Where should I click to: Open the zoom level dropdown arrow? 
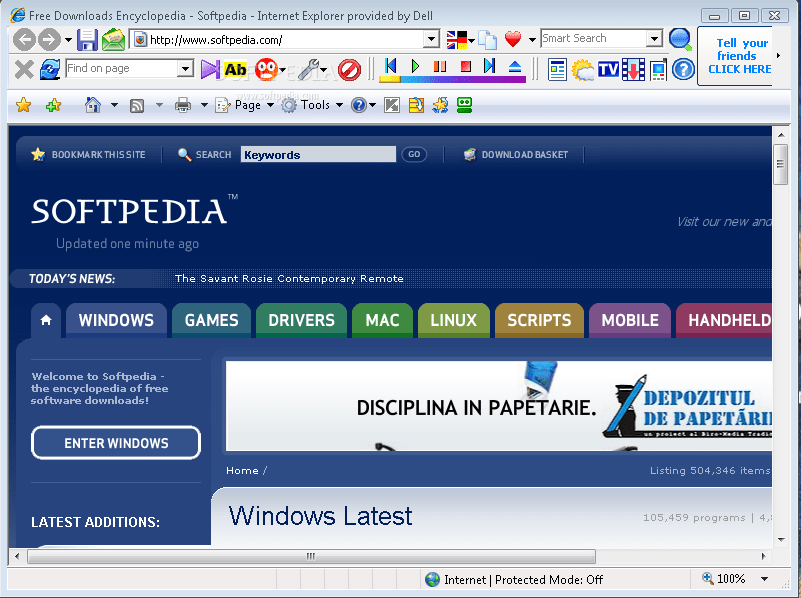click(765, 579)
